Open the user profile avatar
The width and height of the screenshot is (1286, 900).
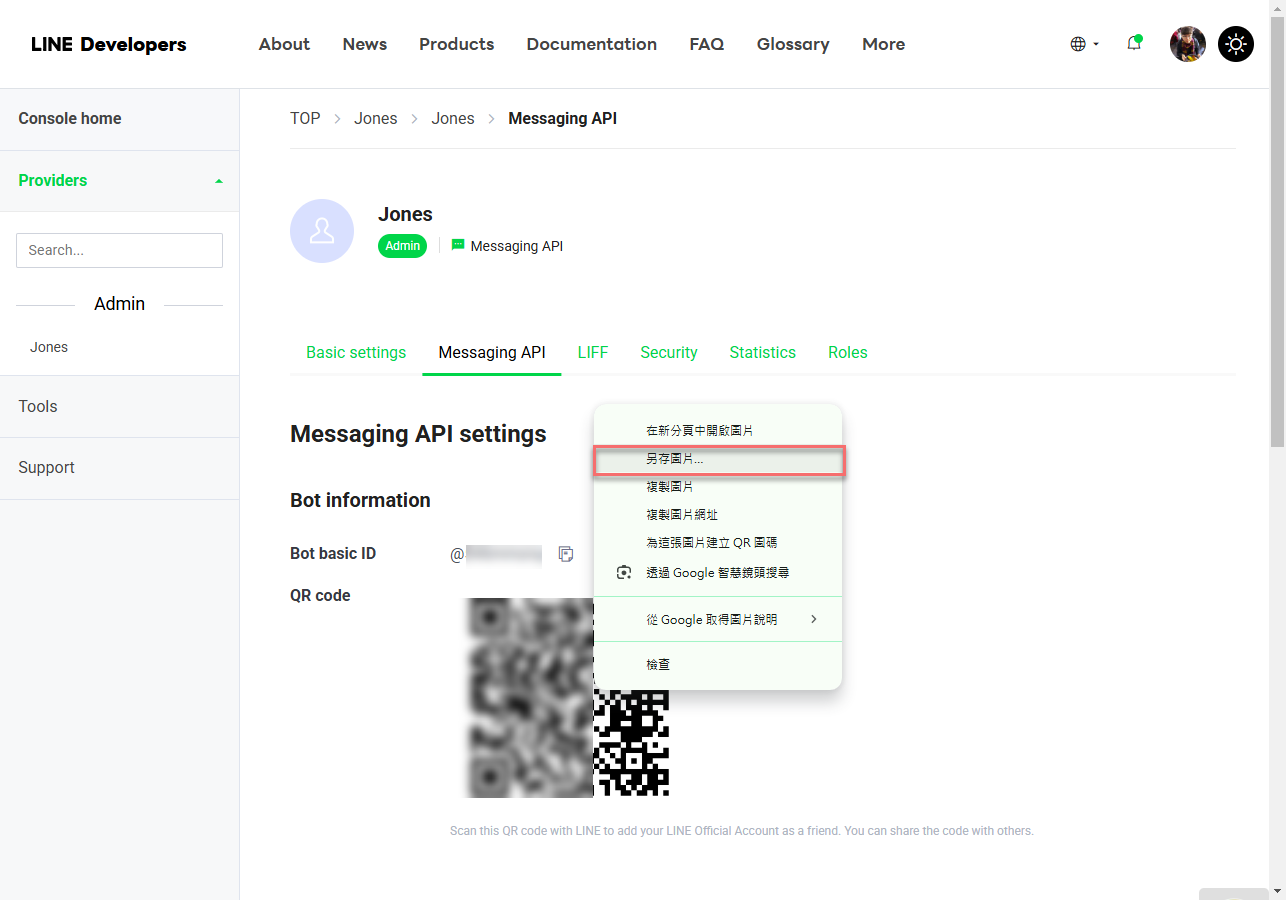(x=1188, y=44)
